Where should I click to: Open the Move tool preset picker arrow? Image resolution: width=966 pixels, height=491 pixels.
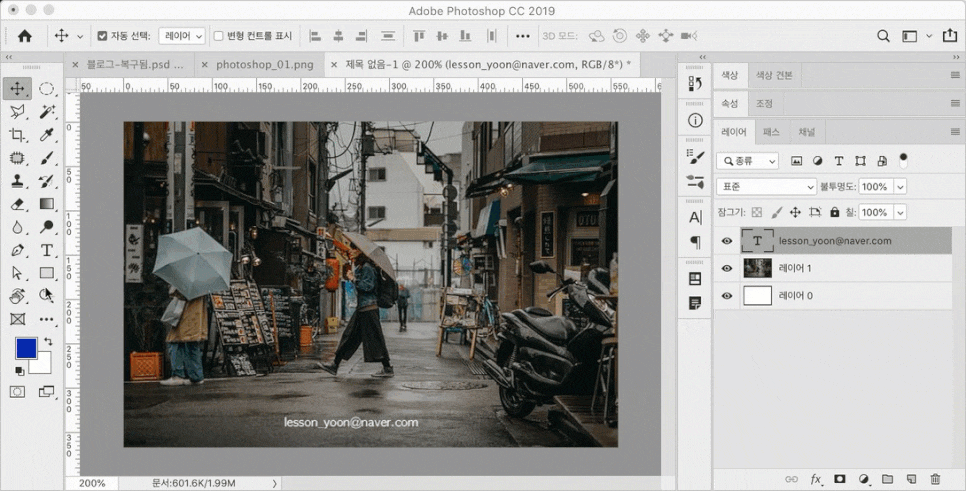point(80,36)
